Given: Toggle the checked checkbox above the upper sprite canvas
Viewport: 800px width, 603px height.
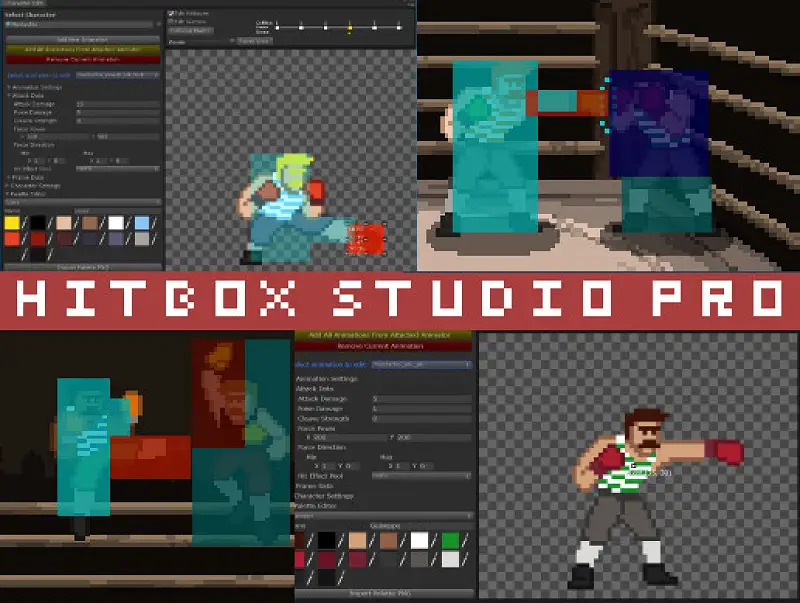Looking at the screenshot, I should tap(171, 13).
